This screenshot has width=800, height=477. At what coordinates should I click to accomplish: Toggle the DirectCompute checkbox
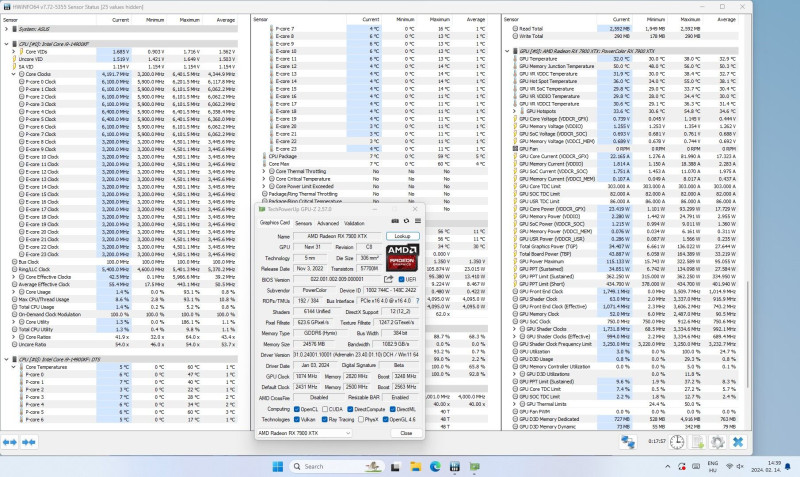[x=350, y=409]
